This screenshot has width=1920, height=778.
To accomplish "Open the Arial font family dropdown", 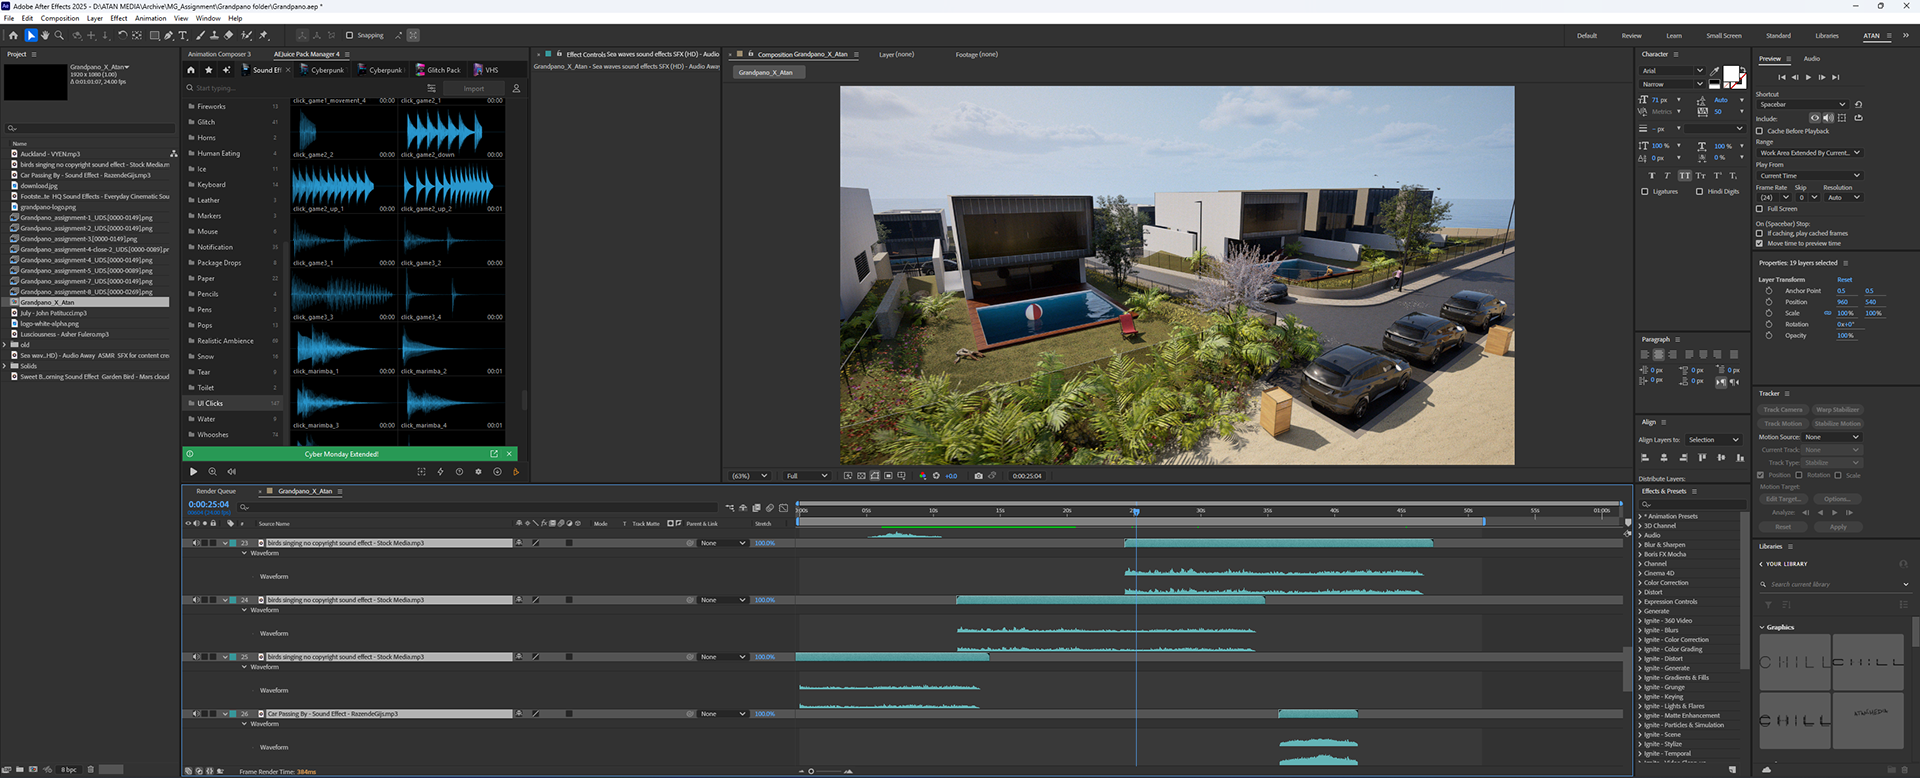I will click(x=1673, y=71).
